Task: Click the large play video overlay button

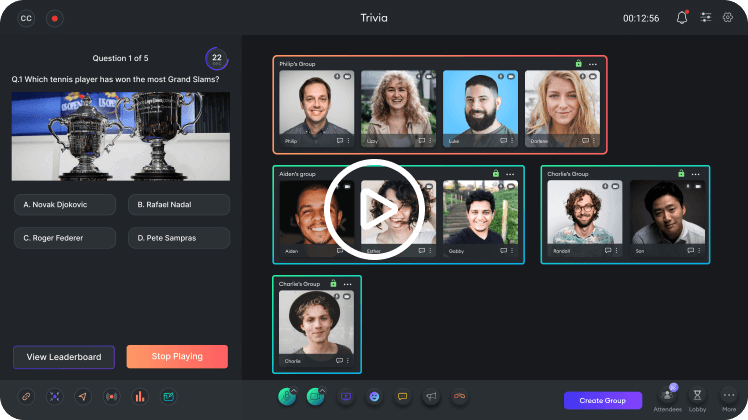Action: 374,210
